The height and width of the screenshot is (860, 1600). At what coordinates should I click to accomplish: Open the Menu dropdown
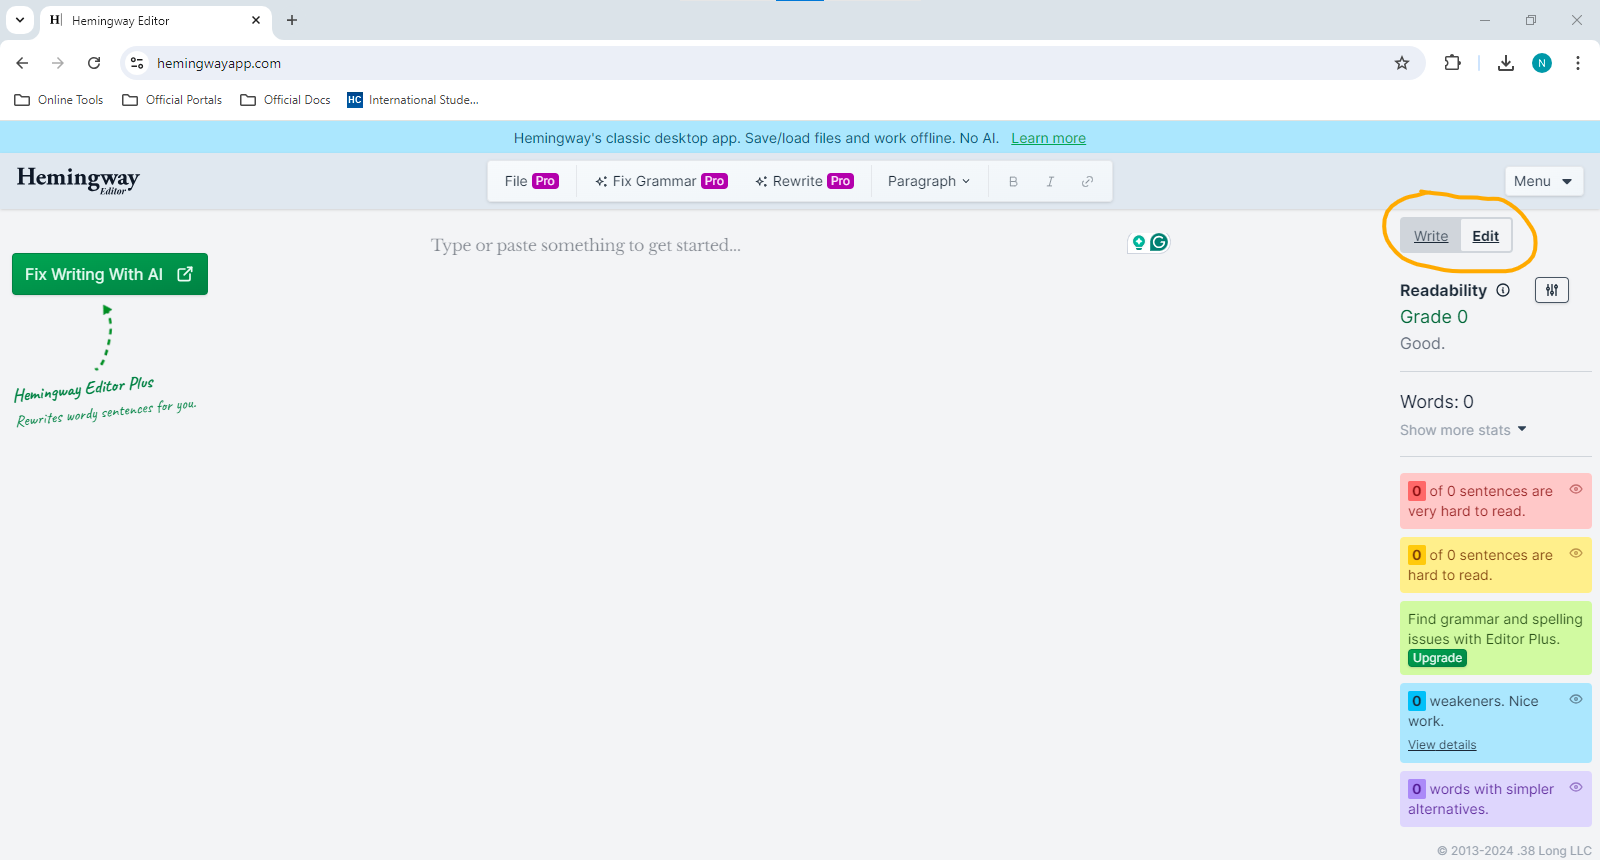click(x=1544, y=181)
